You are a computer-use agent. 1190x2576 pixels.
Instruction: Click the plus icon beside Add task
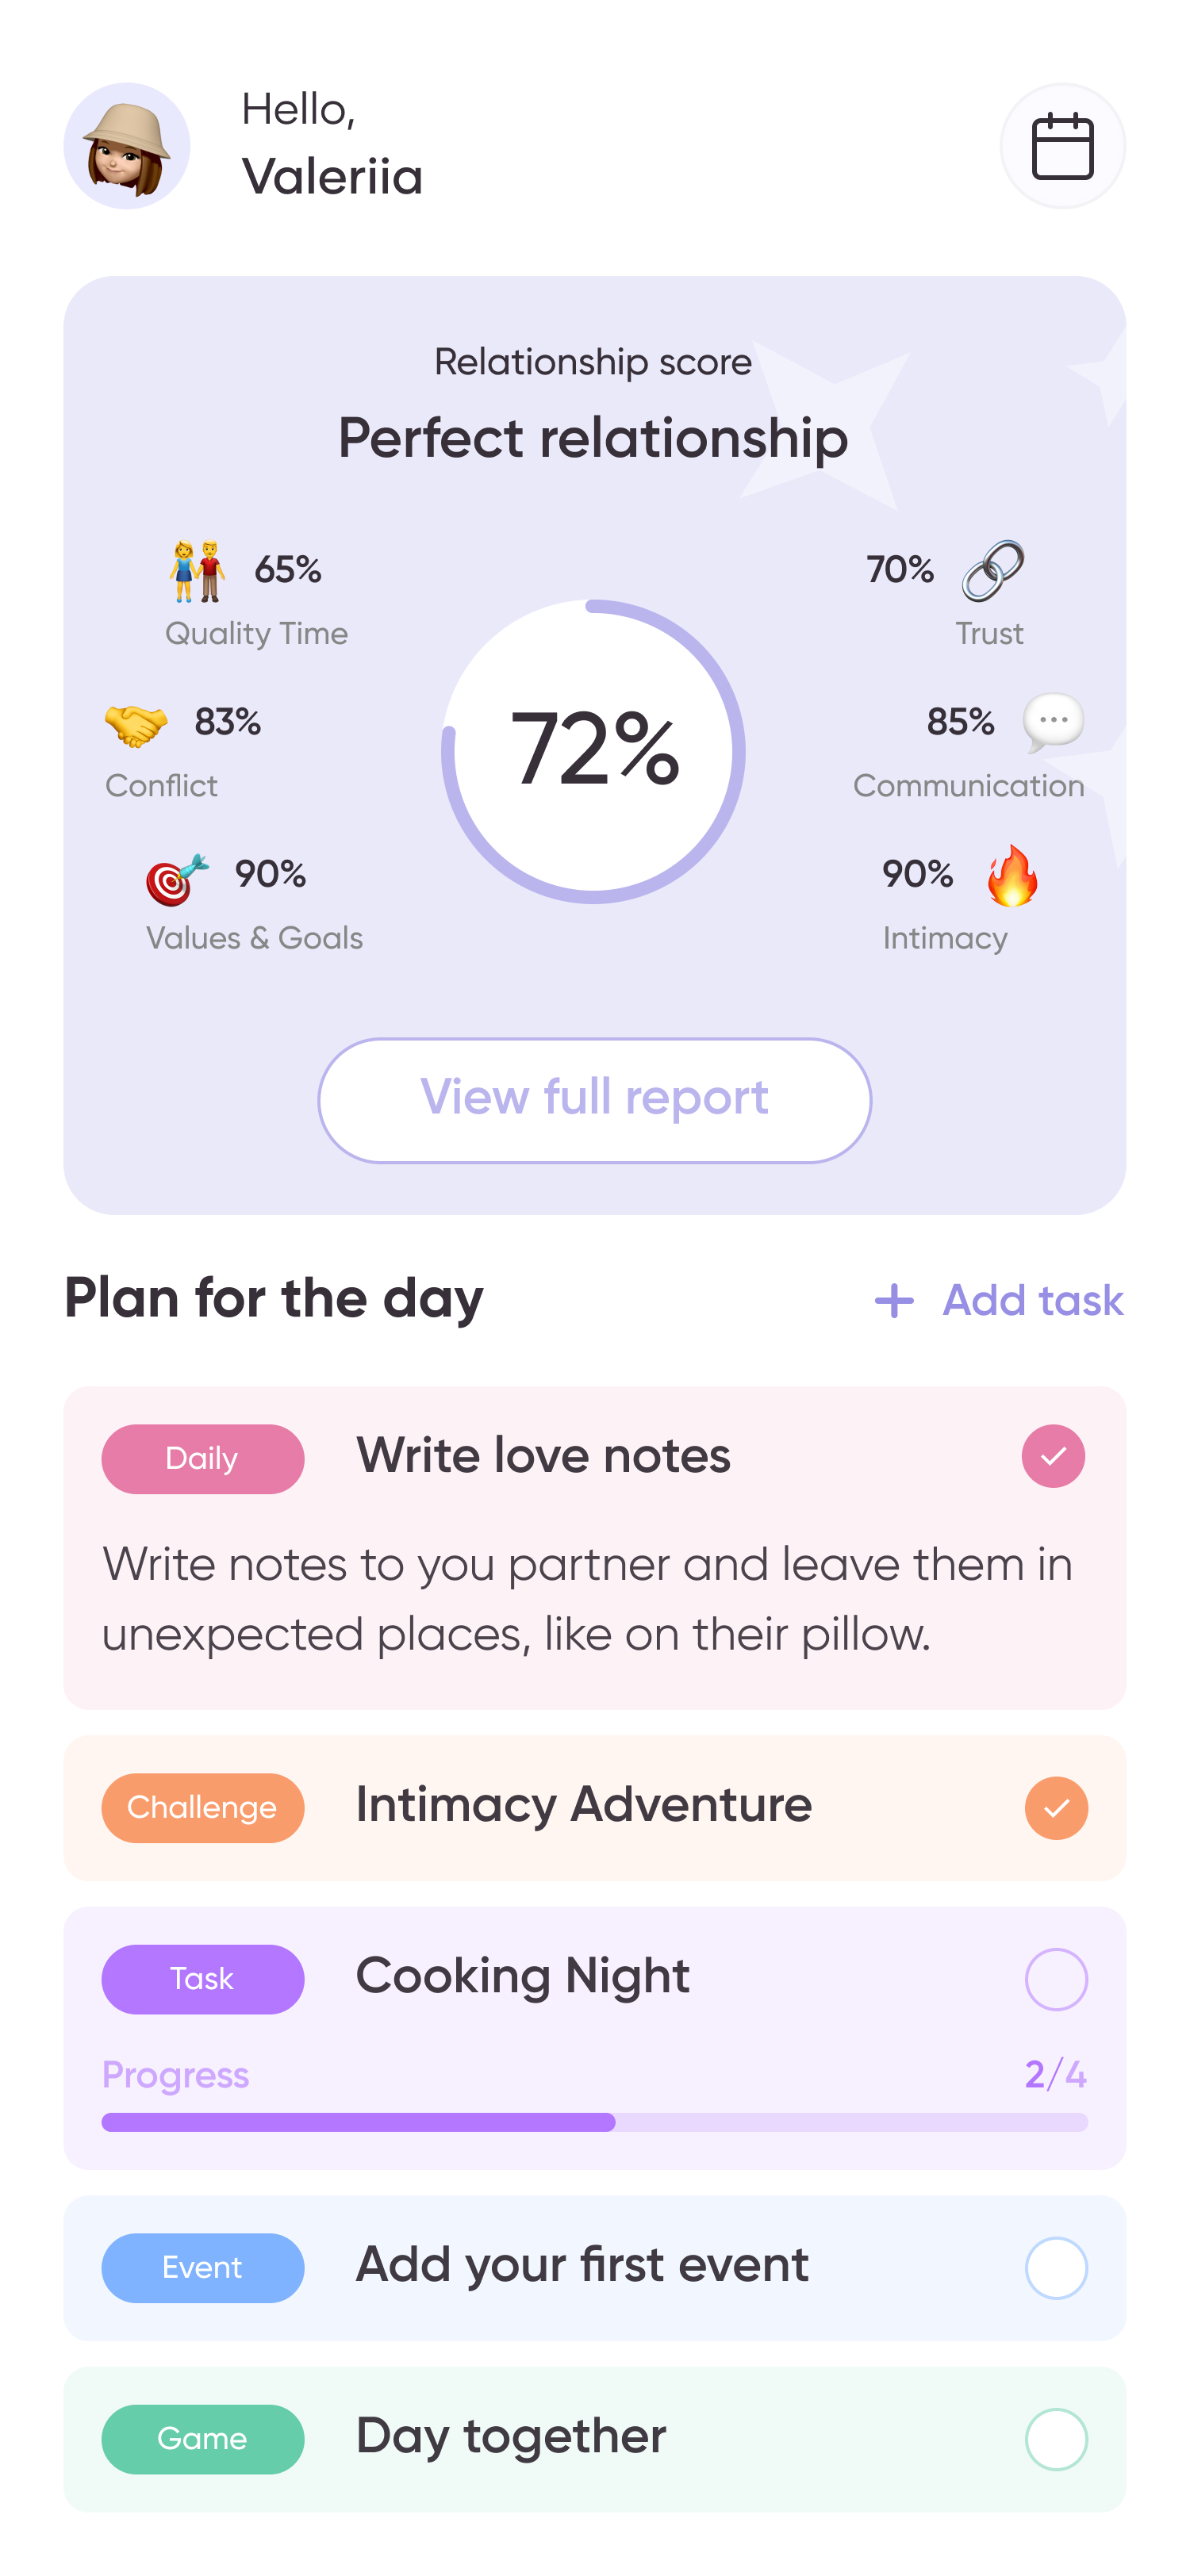coord(894,1301)
